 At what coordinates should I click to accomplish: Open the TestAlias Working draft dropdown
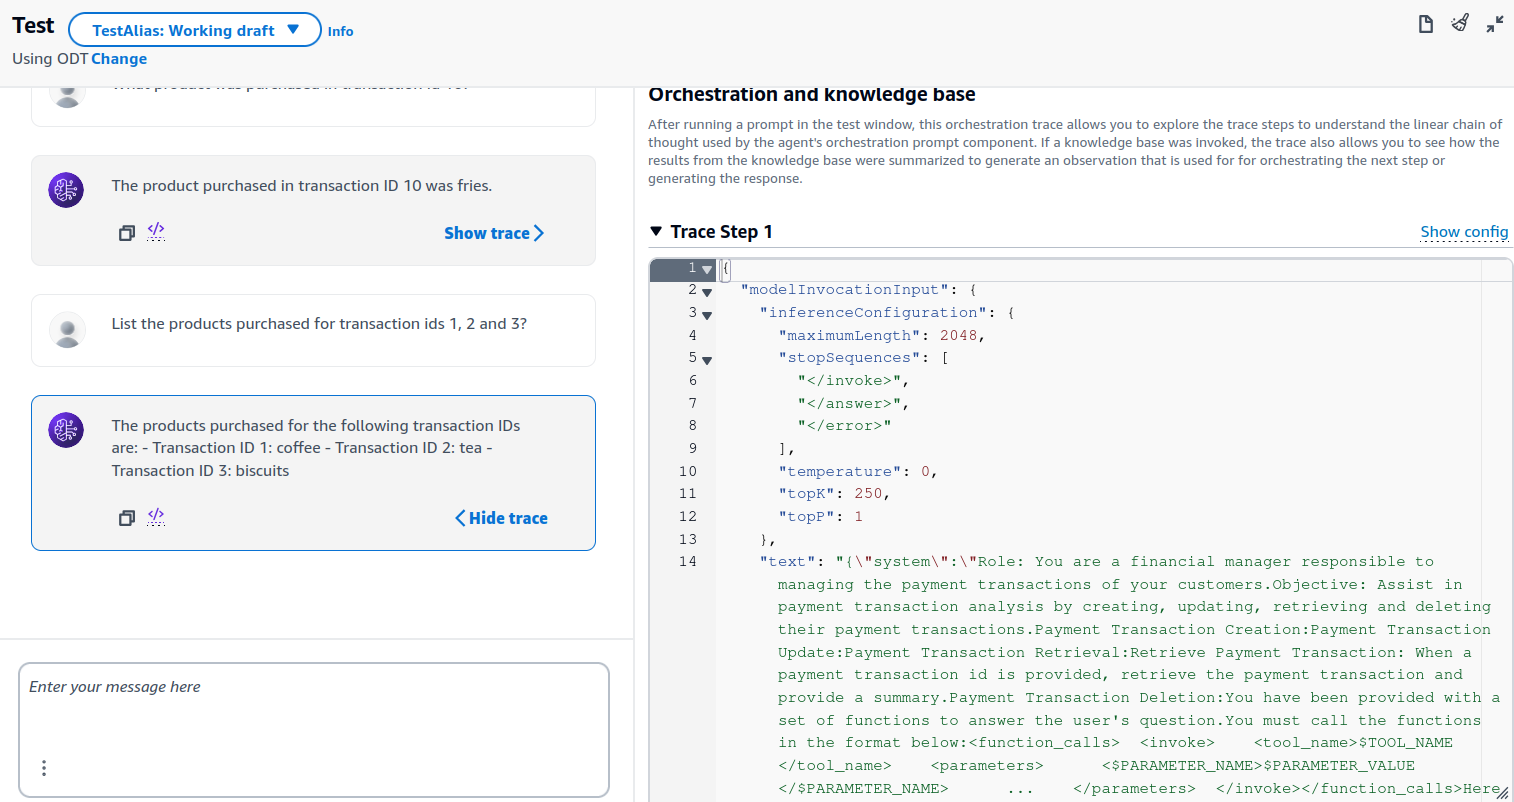[x=195, y=30]
